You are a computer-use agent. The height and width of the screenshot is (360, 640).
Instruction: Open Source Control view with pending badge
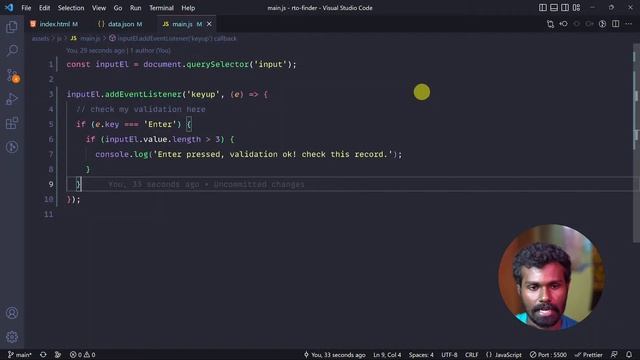tap(12, 76)
